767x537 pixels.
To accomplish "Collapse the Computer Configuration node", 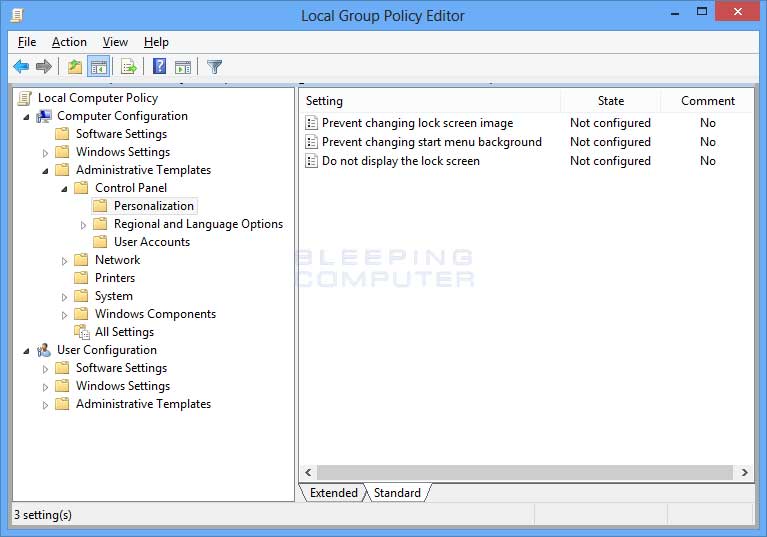I will coord(26,117).
